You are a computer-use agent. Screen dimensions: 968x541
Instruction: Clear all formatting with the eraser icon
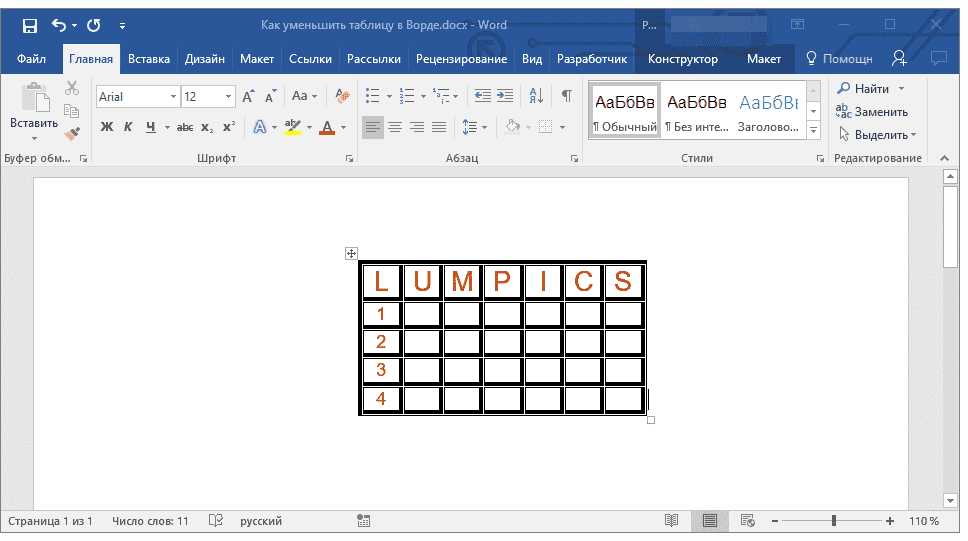(x=343, y=96)
